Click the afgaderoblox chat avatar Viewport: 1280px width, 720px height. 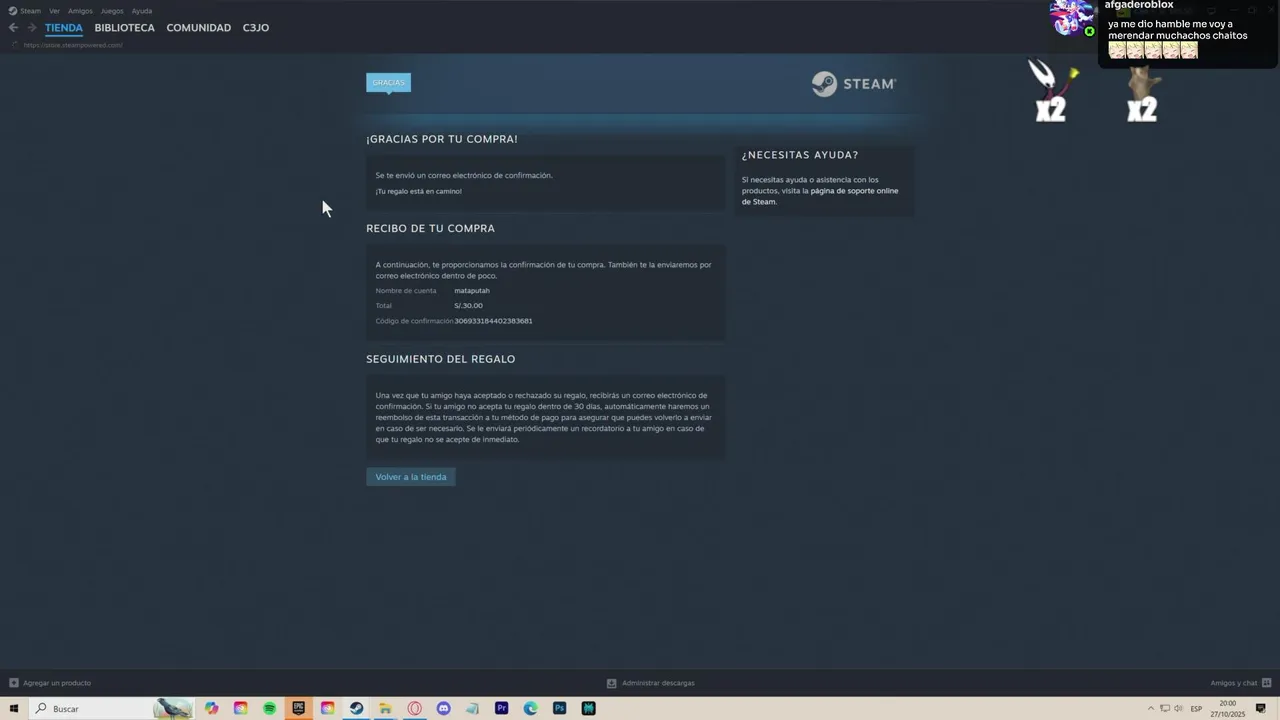click(x=1072, y=18)
